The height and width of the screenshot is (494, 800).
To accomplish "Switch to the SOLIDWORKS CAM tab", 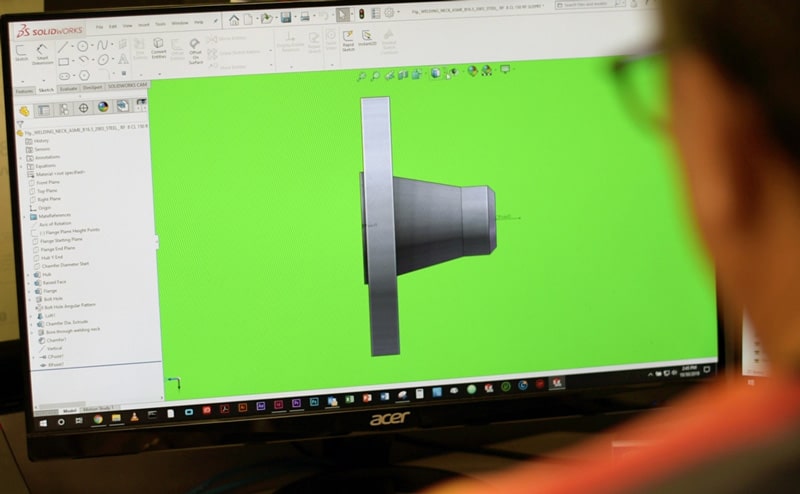I will [127, 85].
